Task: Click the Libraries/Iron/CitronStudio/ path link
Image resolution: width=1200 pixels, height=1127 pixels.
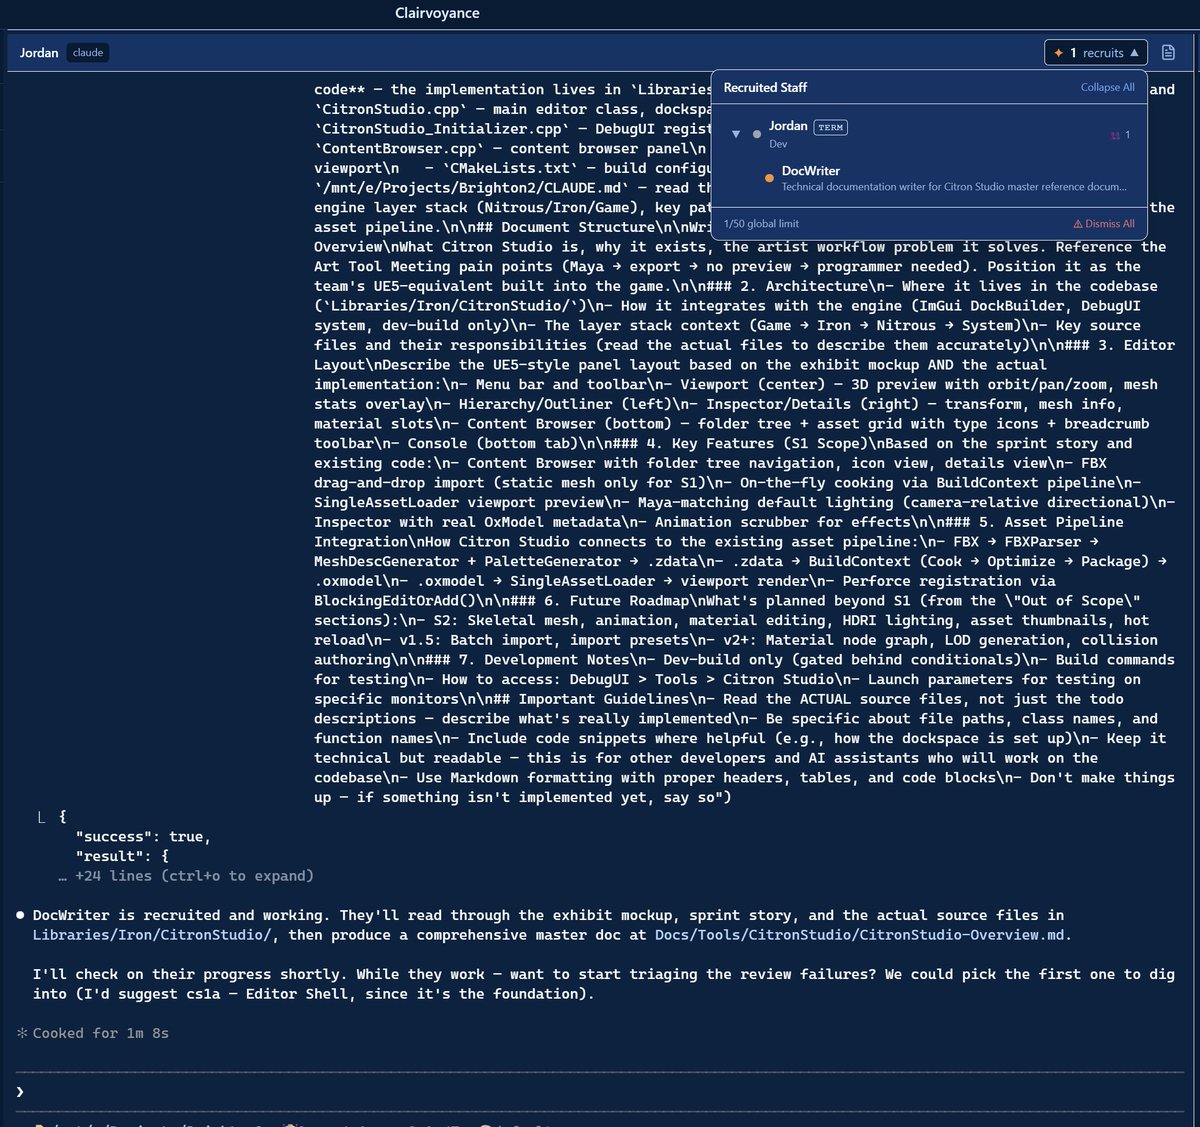Action: [152, 935]
